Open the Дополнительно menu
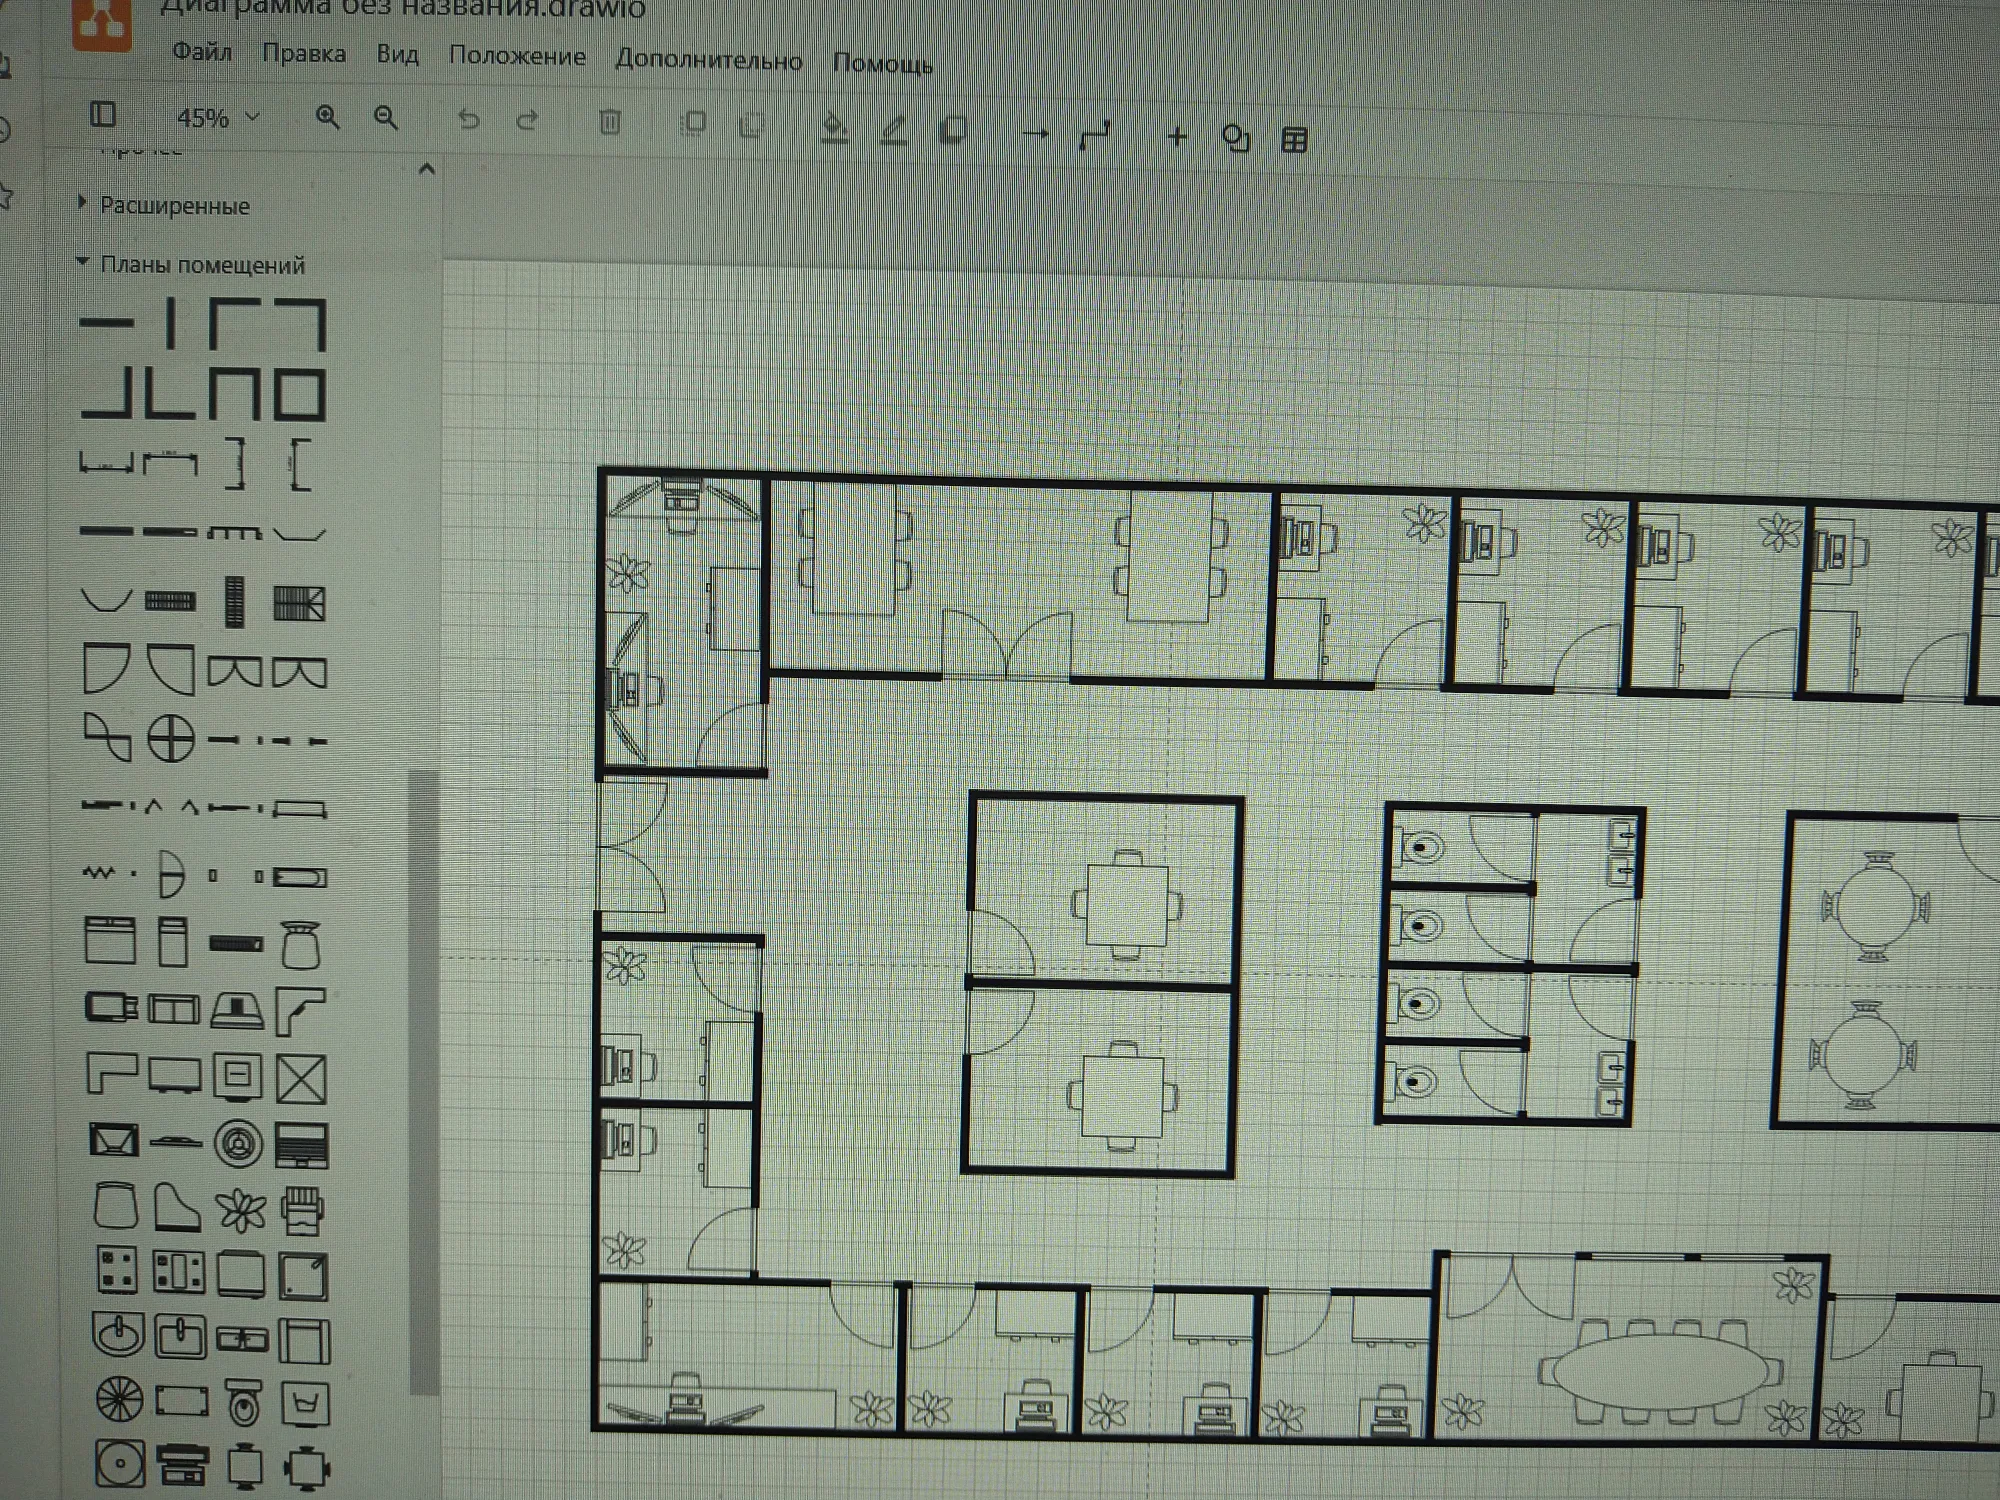This screenshot has width=2000, height=1500. 708,60
